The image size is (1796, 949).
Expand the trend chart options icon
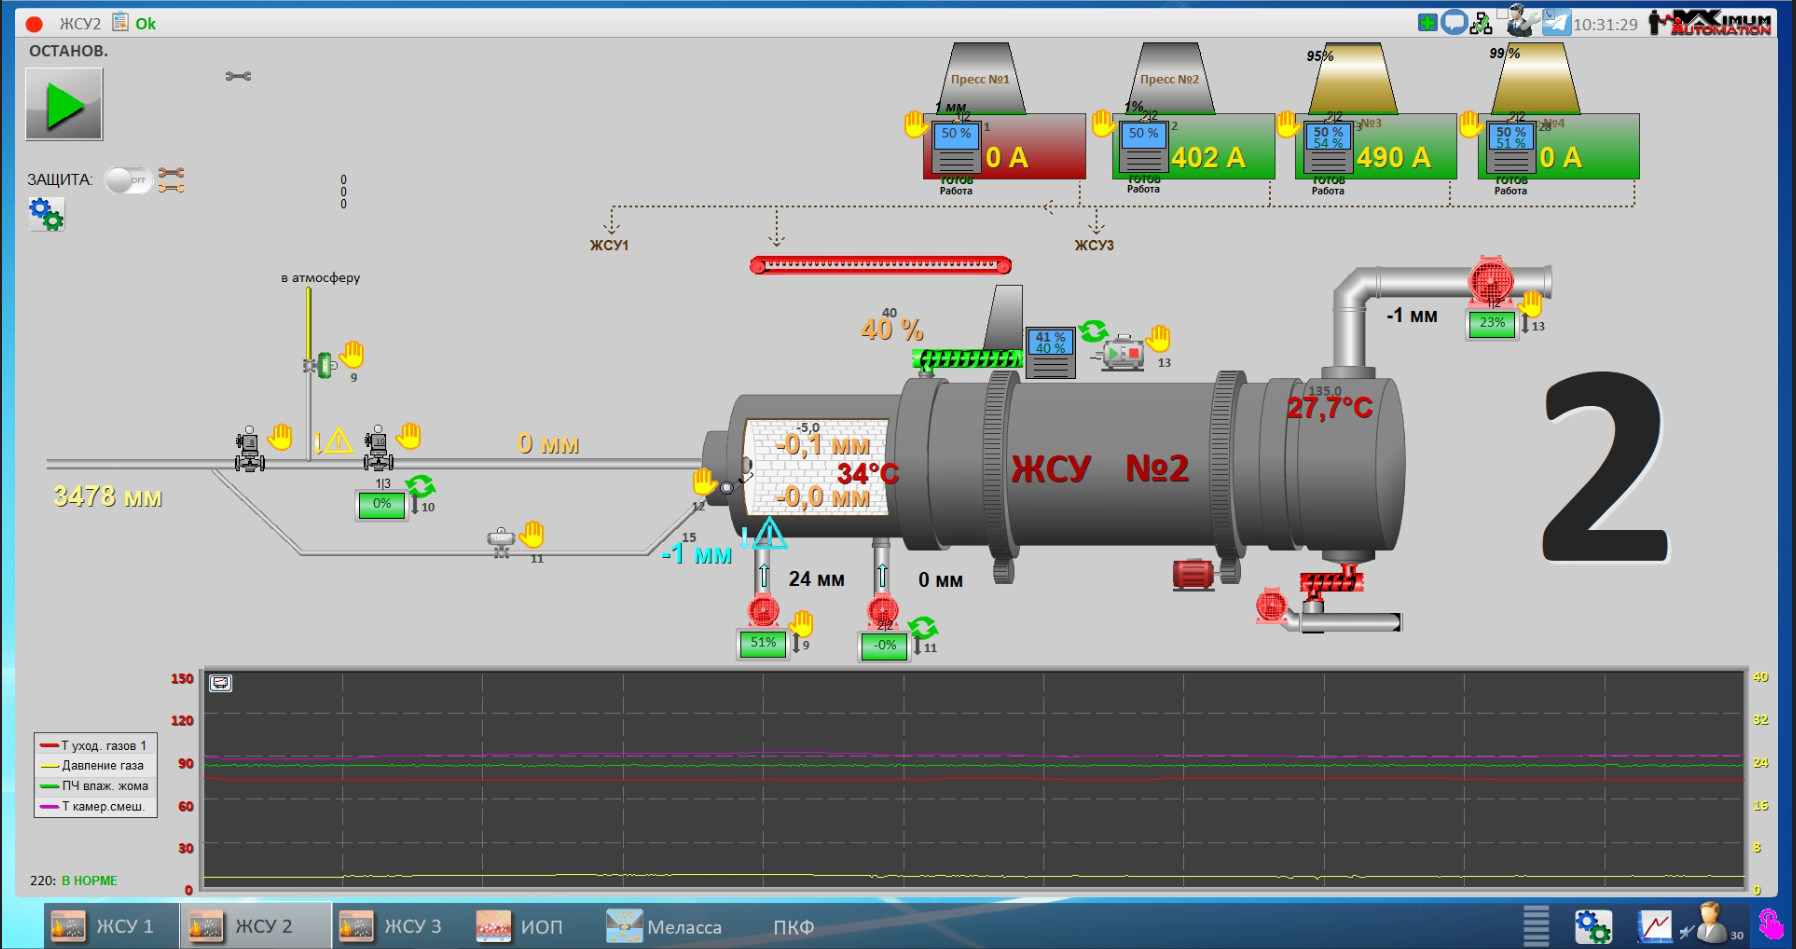[x=220, y=683]
